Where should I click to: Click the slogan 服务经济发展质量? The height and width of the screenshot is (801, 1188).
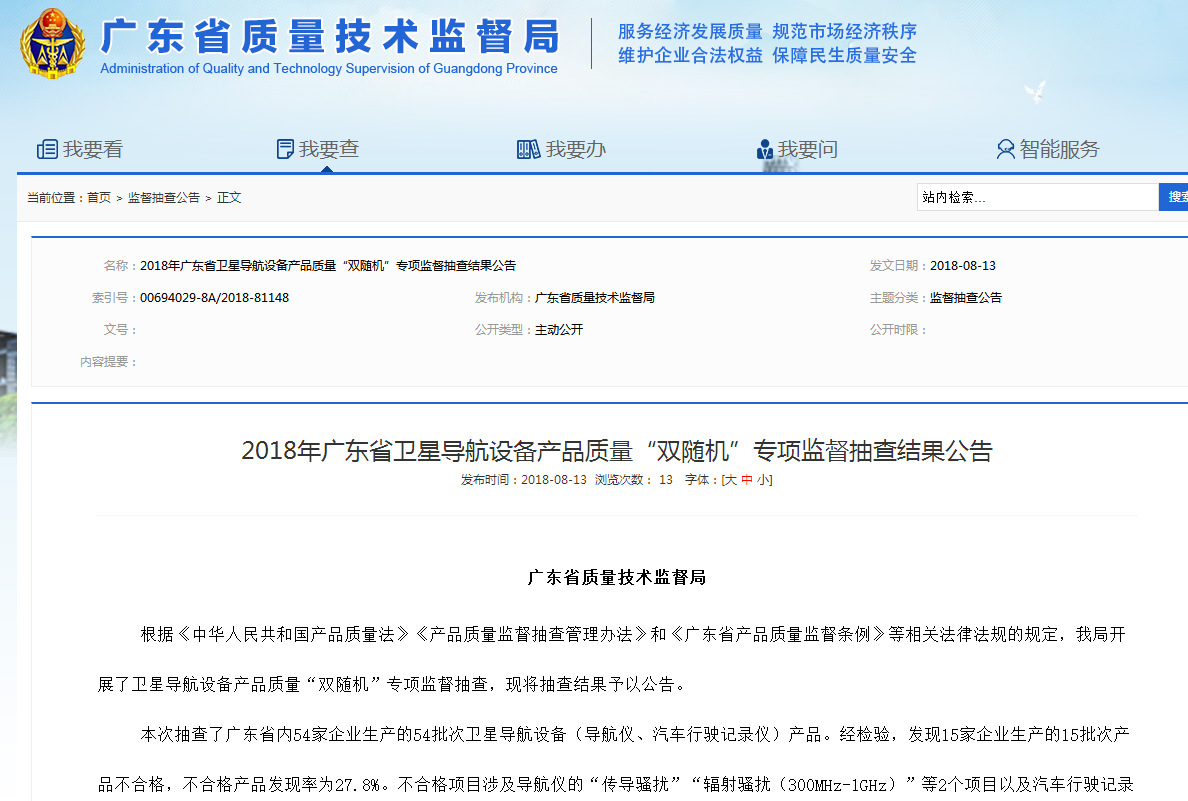point(690,32)
